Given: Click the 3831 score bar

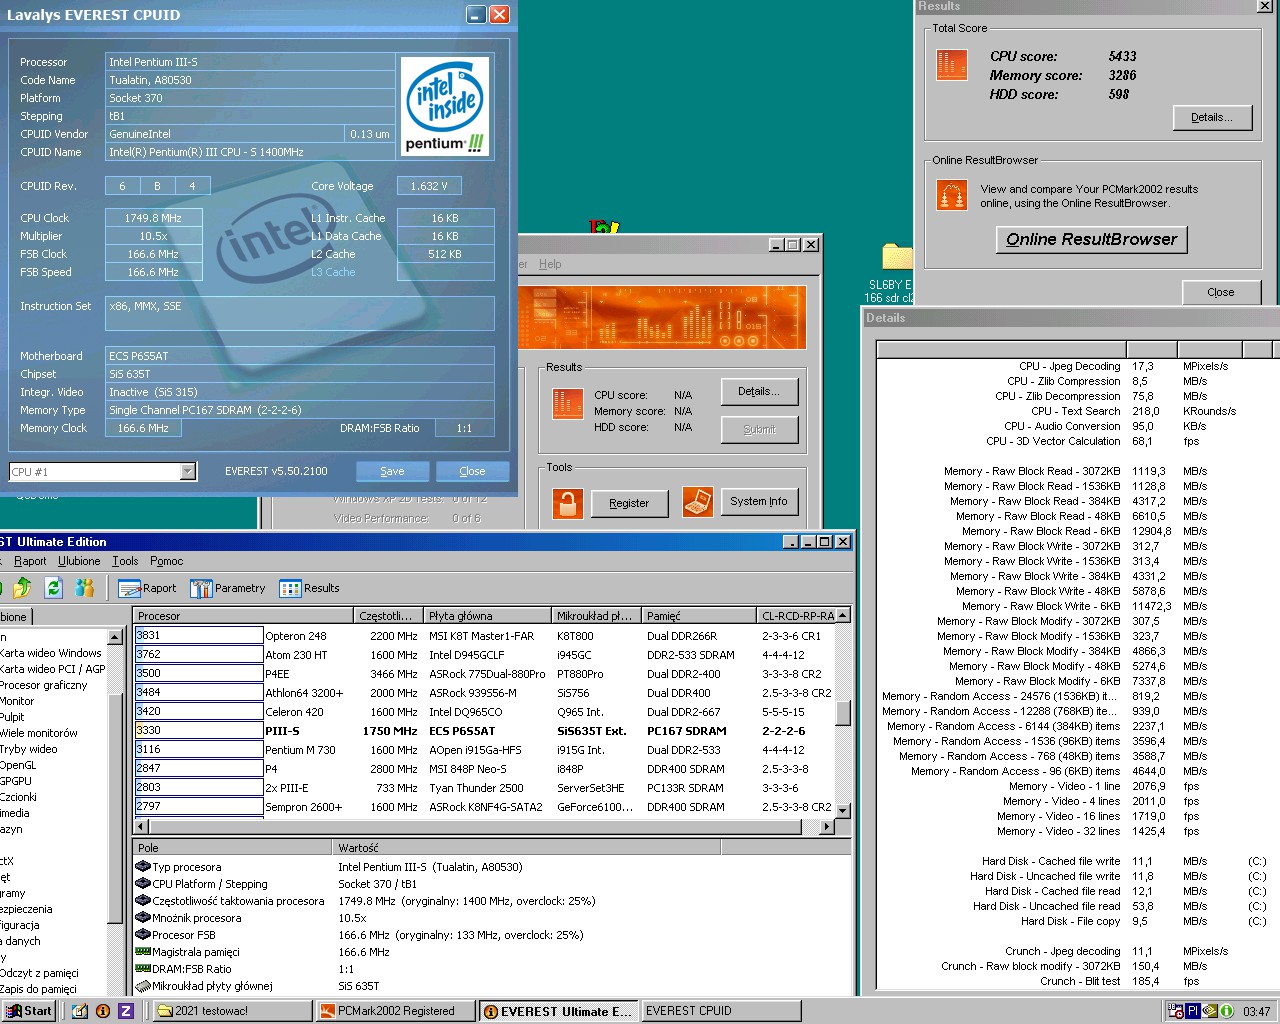Looking at the screenshot, I should (x=199, y=635).
